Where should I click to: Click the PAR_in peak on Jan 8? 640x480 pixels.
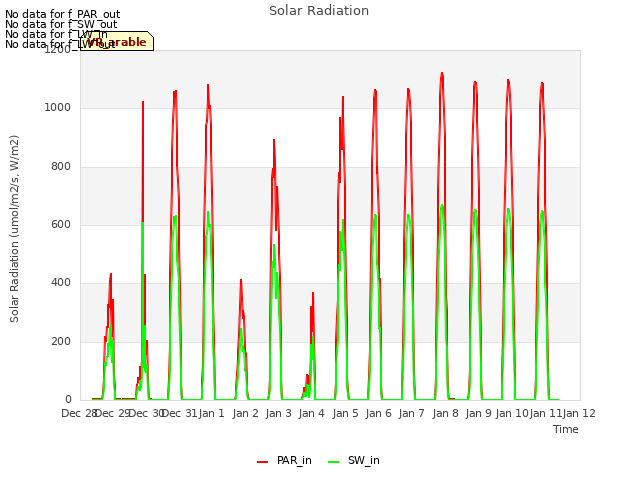442,73
